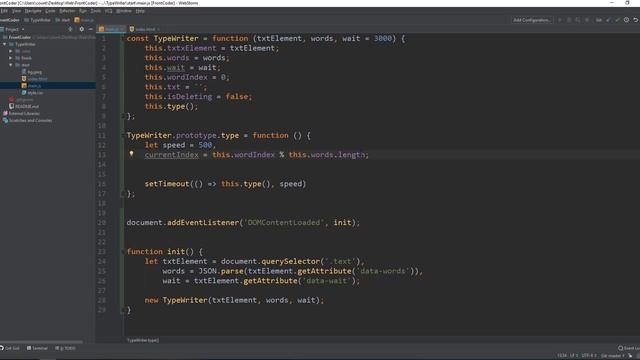The image size is (640, 360).
Task: Click the Run icon in toolbar
Action: click(x=560, y=20)
